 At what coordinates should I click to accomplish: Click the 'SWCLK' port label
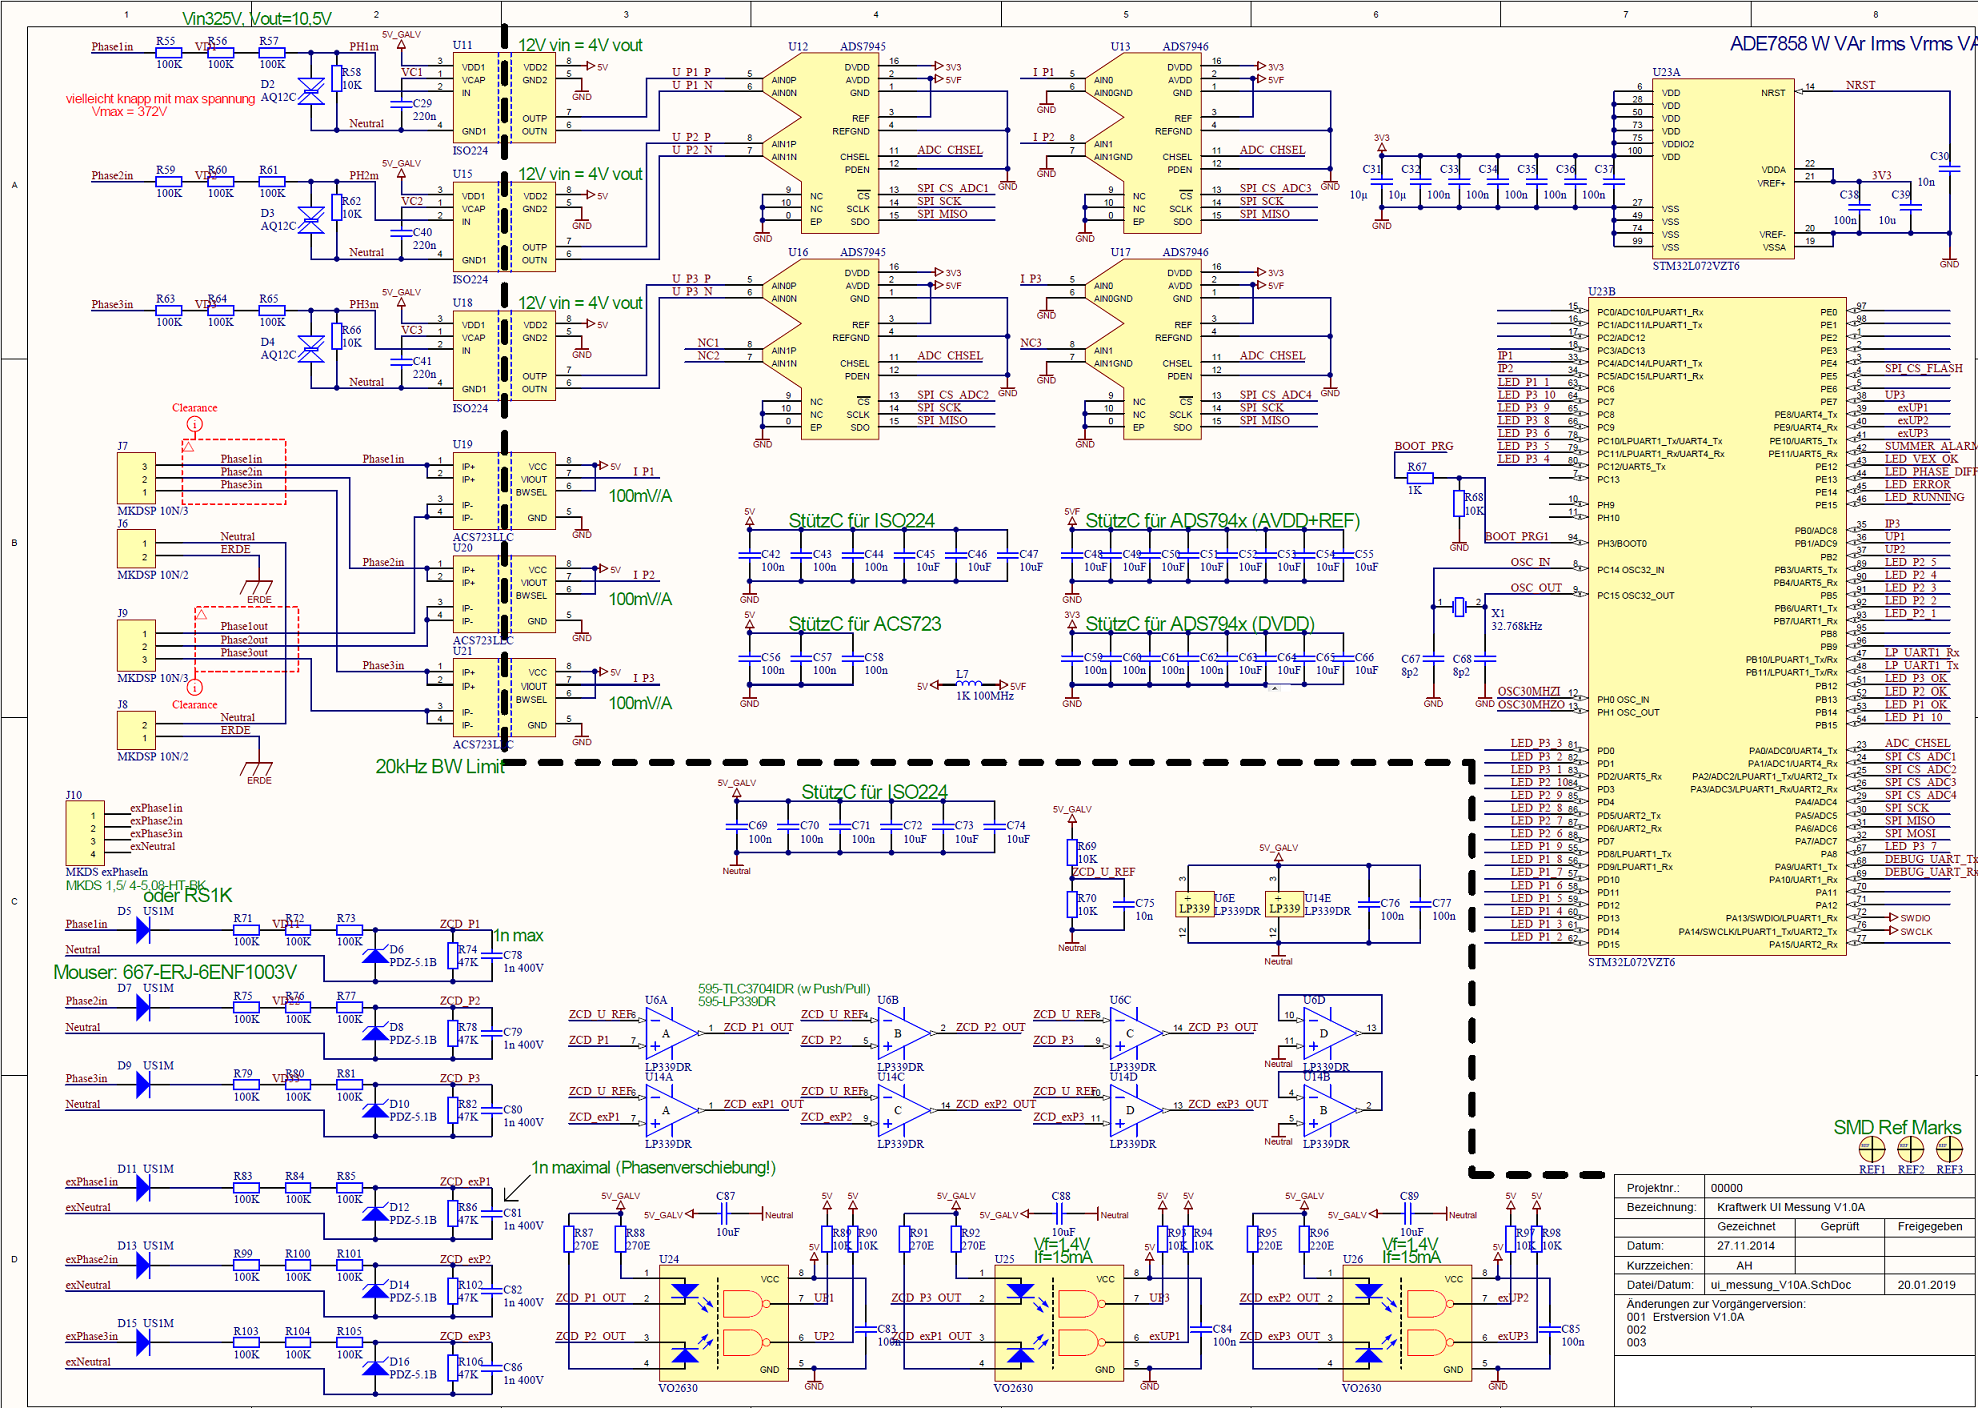click(x=1916, y=931)
